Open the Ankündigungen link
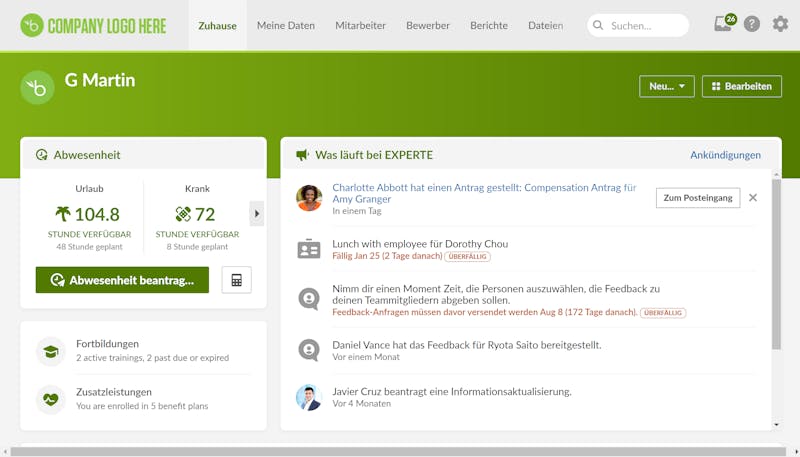 coord(725,155)
